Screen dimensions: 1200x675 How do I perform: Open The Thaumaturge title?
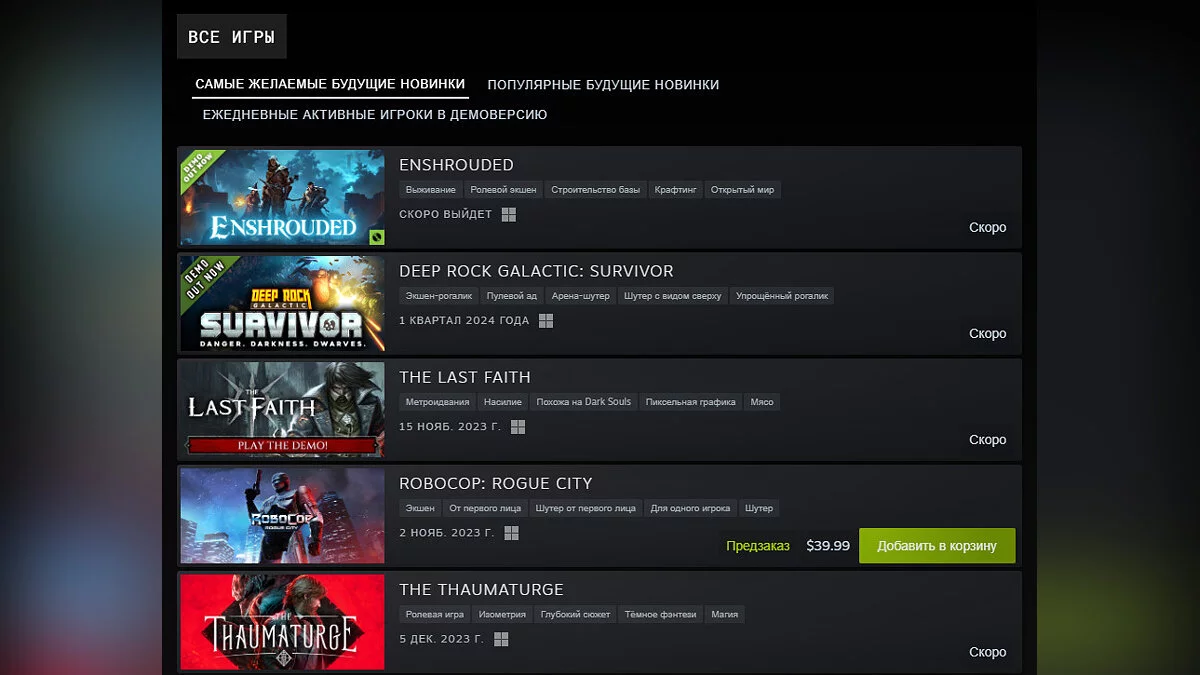coord(481,589)
